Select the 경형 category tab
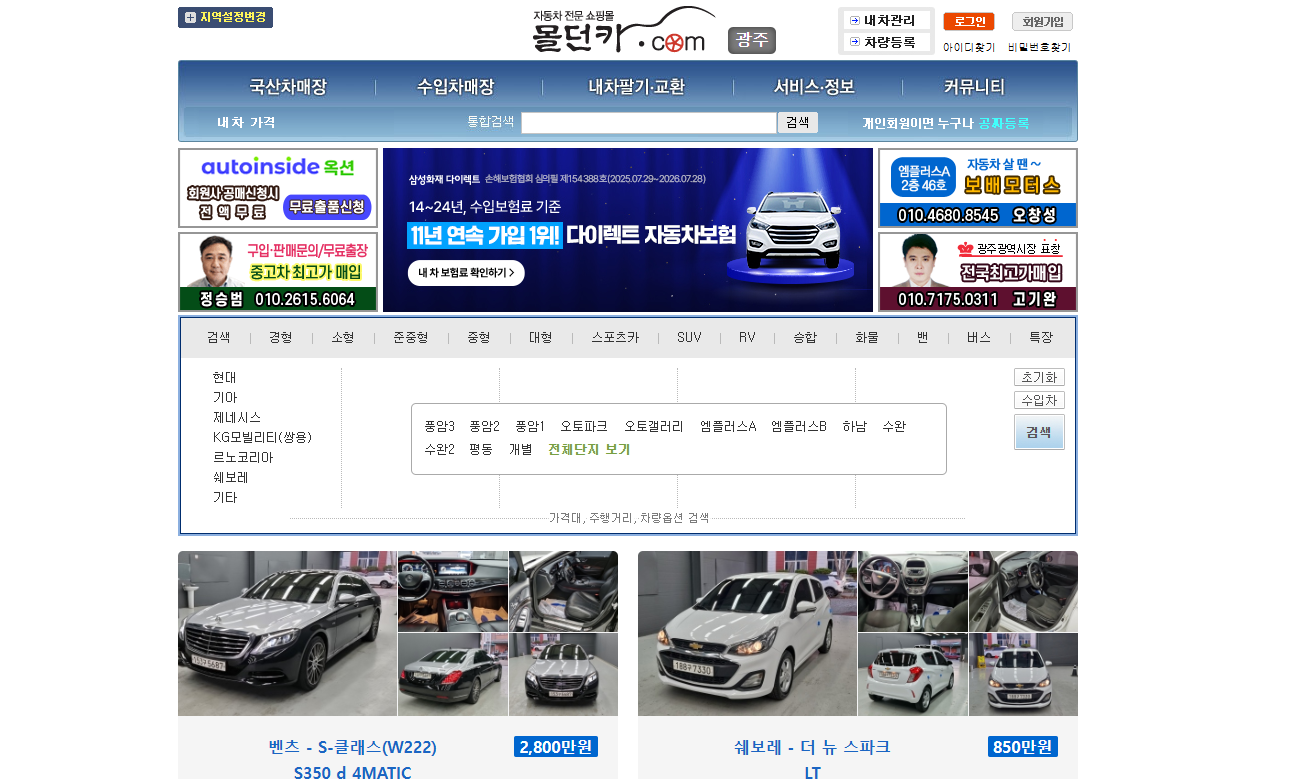This screenshot has width=1313, height=779. (280, 338)
